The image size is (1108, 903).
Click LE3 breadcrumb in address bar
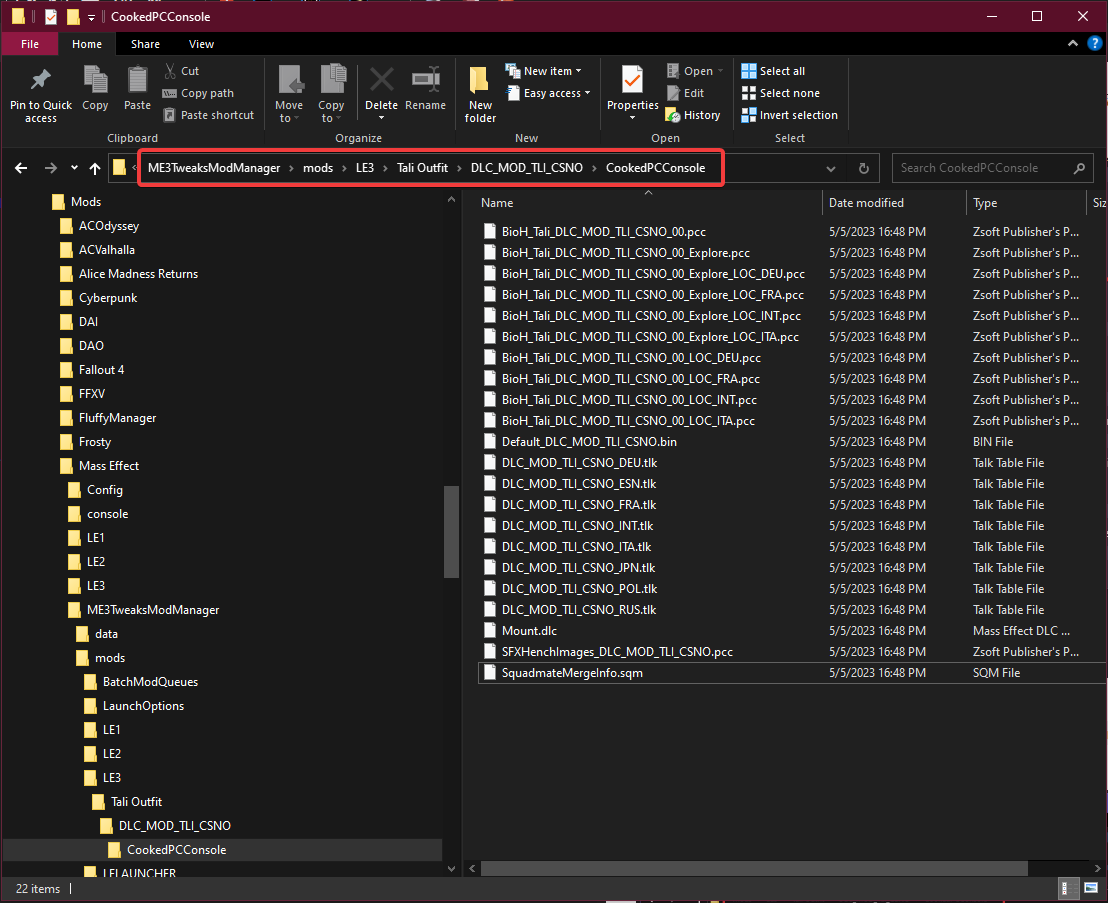click(x=365, y=168)
